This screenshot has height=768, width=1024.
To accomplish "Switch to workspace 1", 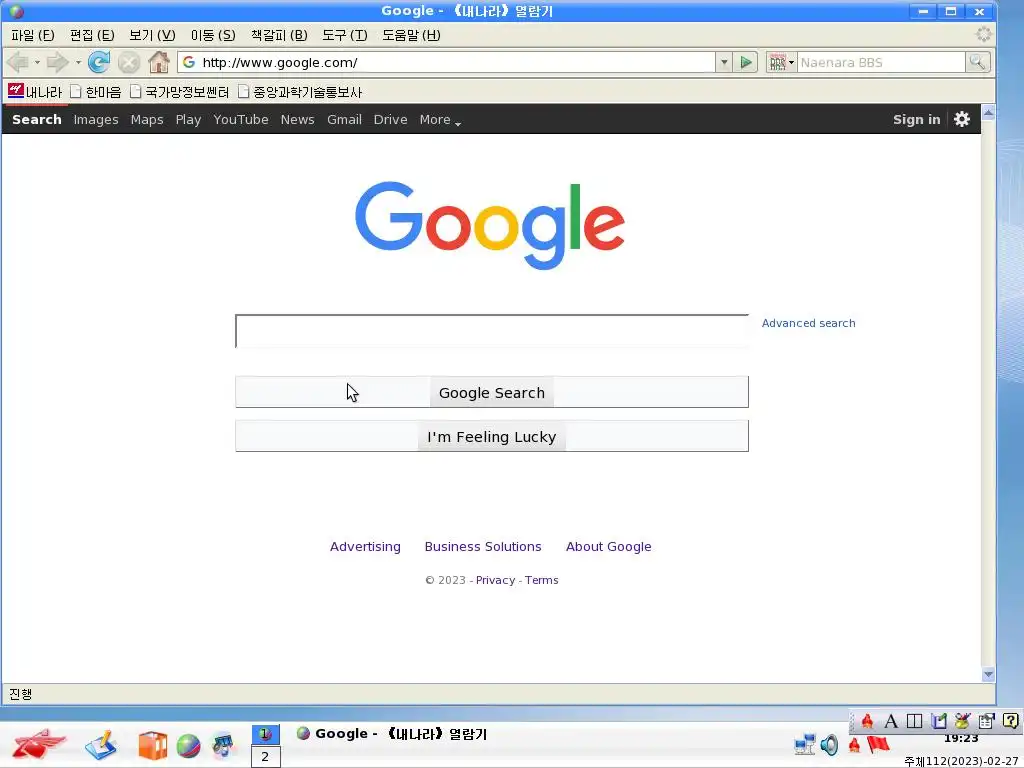I will [265, 734].
